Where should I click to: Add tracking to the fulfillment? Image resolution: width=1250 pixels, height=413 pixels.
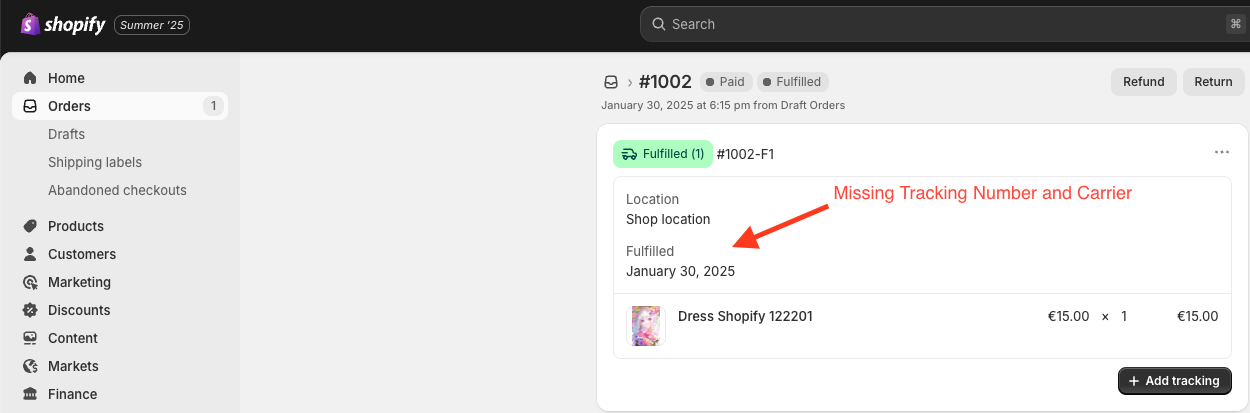(1174, 381)
